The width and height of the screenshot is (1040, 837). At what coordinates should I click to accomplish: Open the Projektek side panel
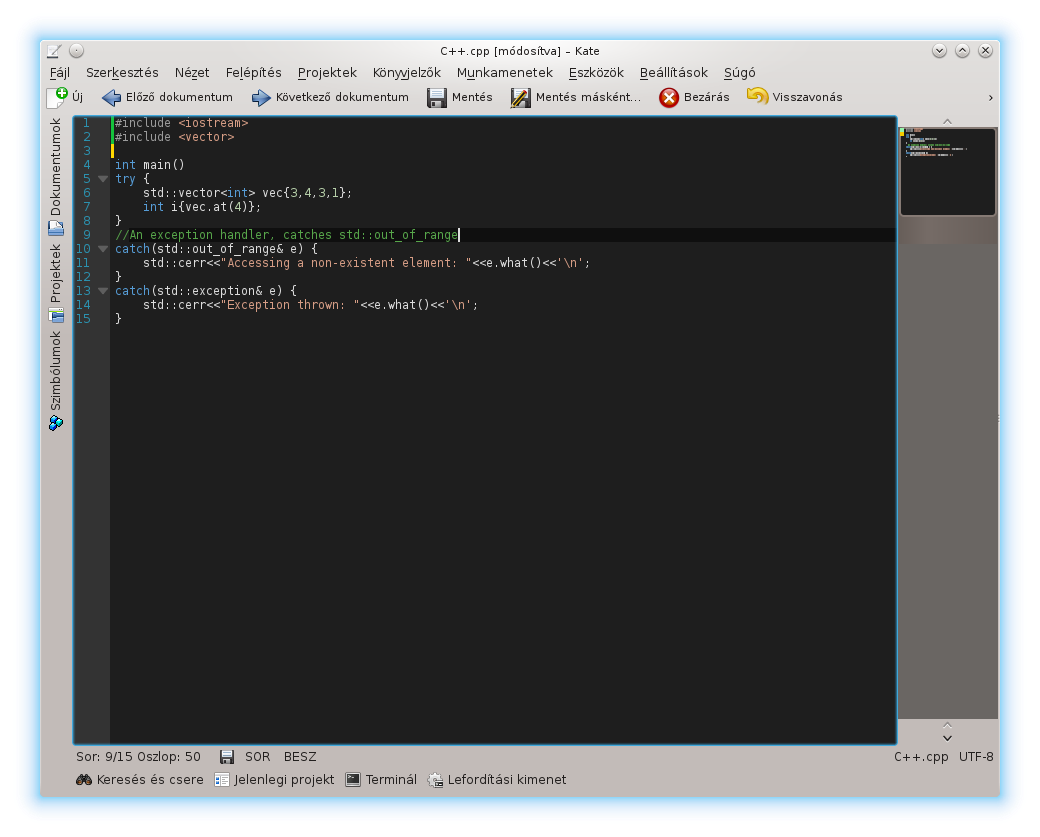[56, 283]
